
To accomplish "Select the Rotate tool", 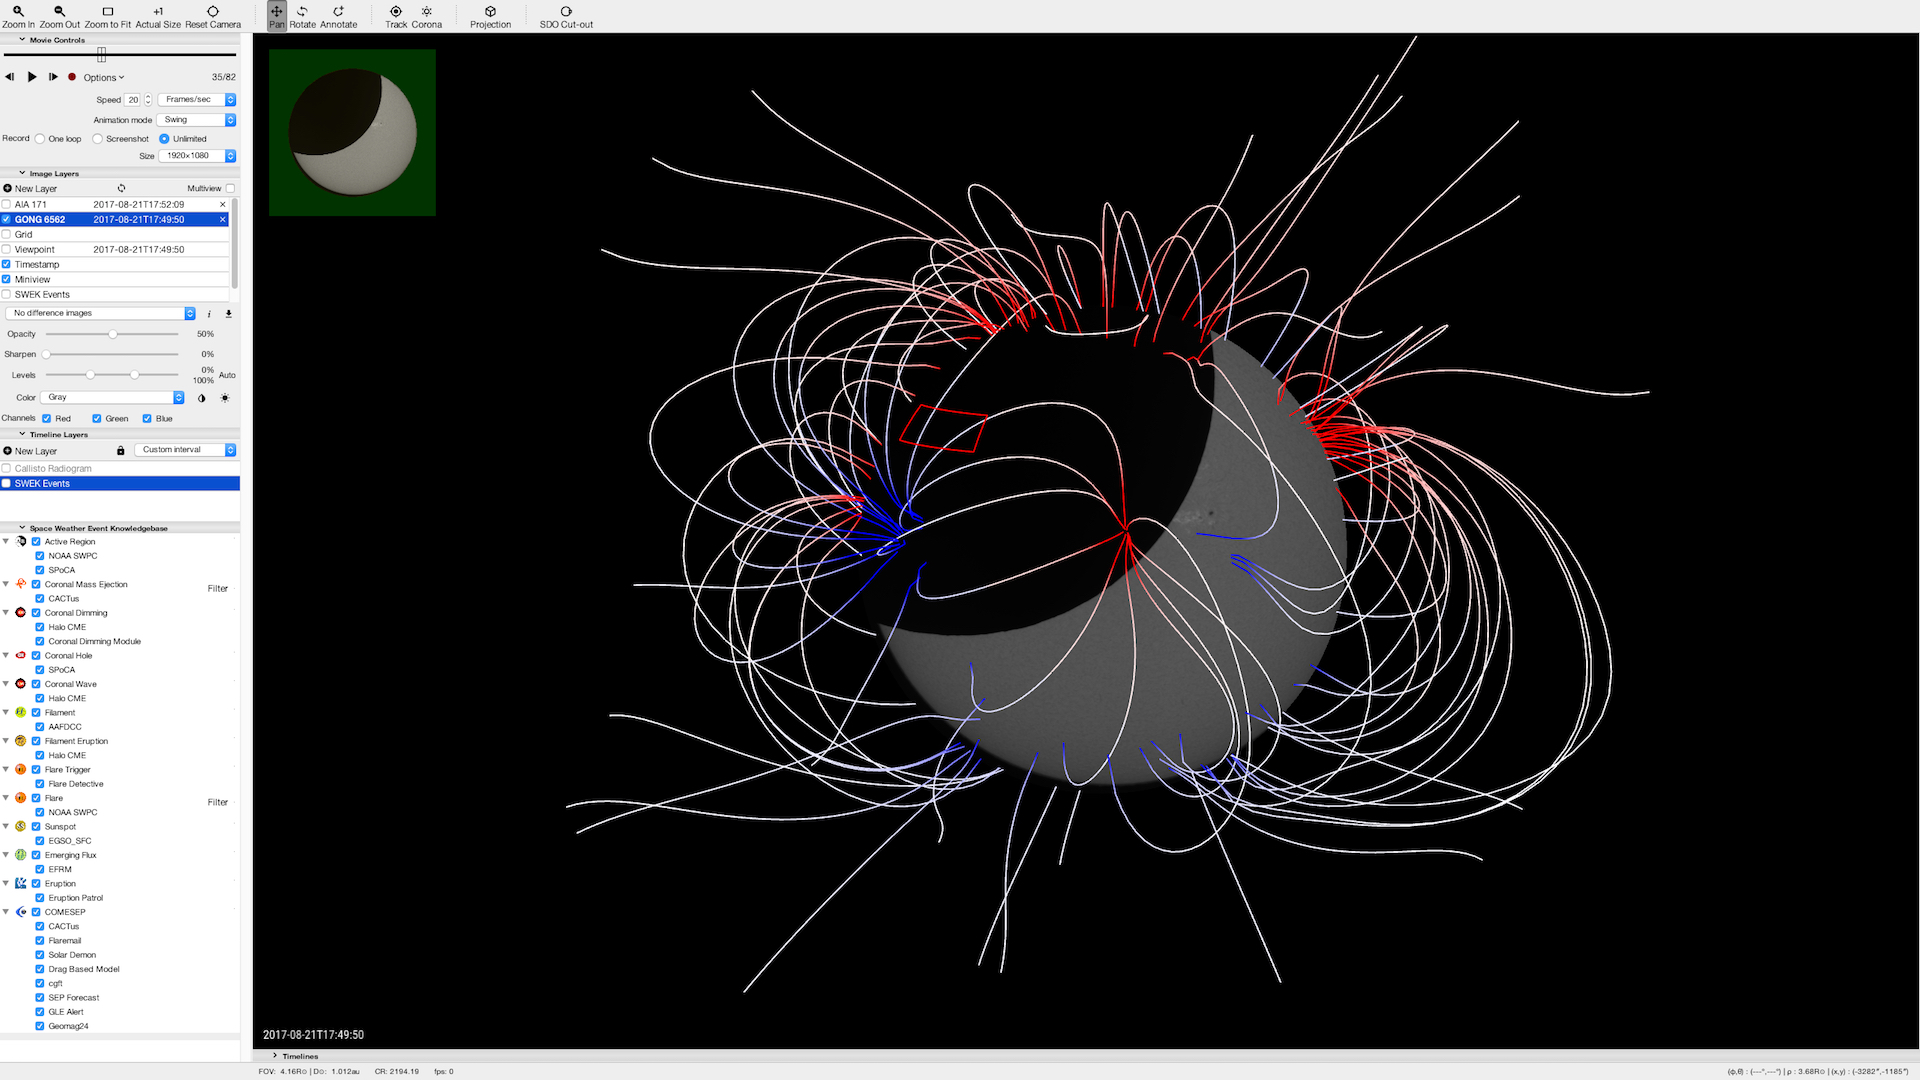I will 302,12.
